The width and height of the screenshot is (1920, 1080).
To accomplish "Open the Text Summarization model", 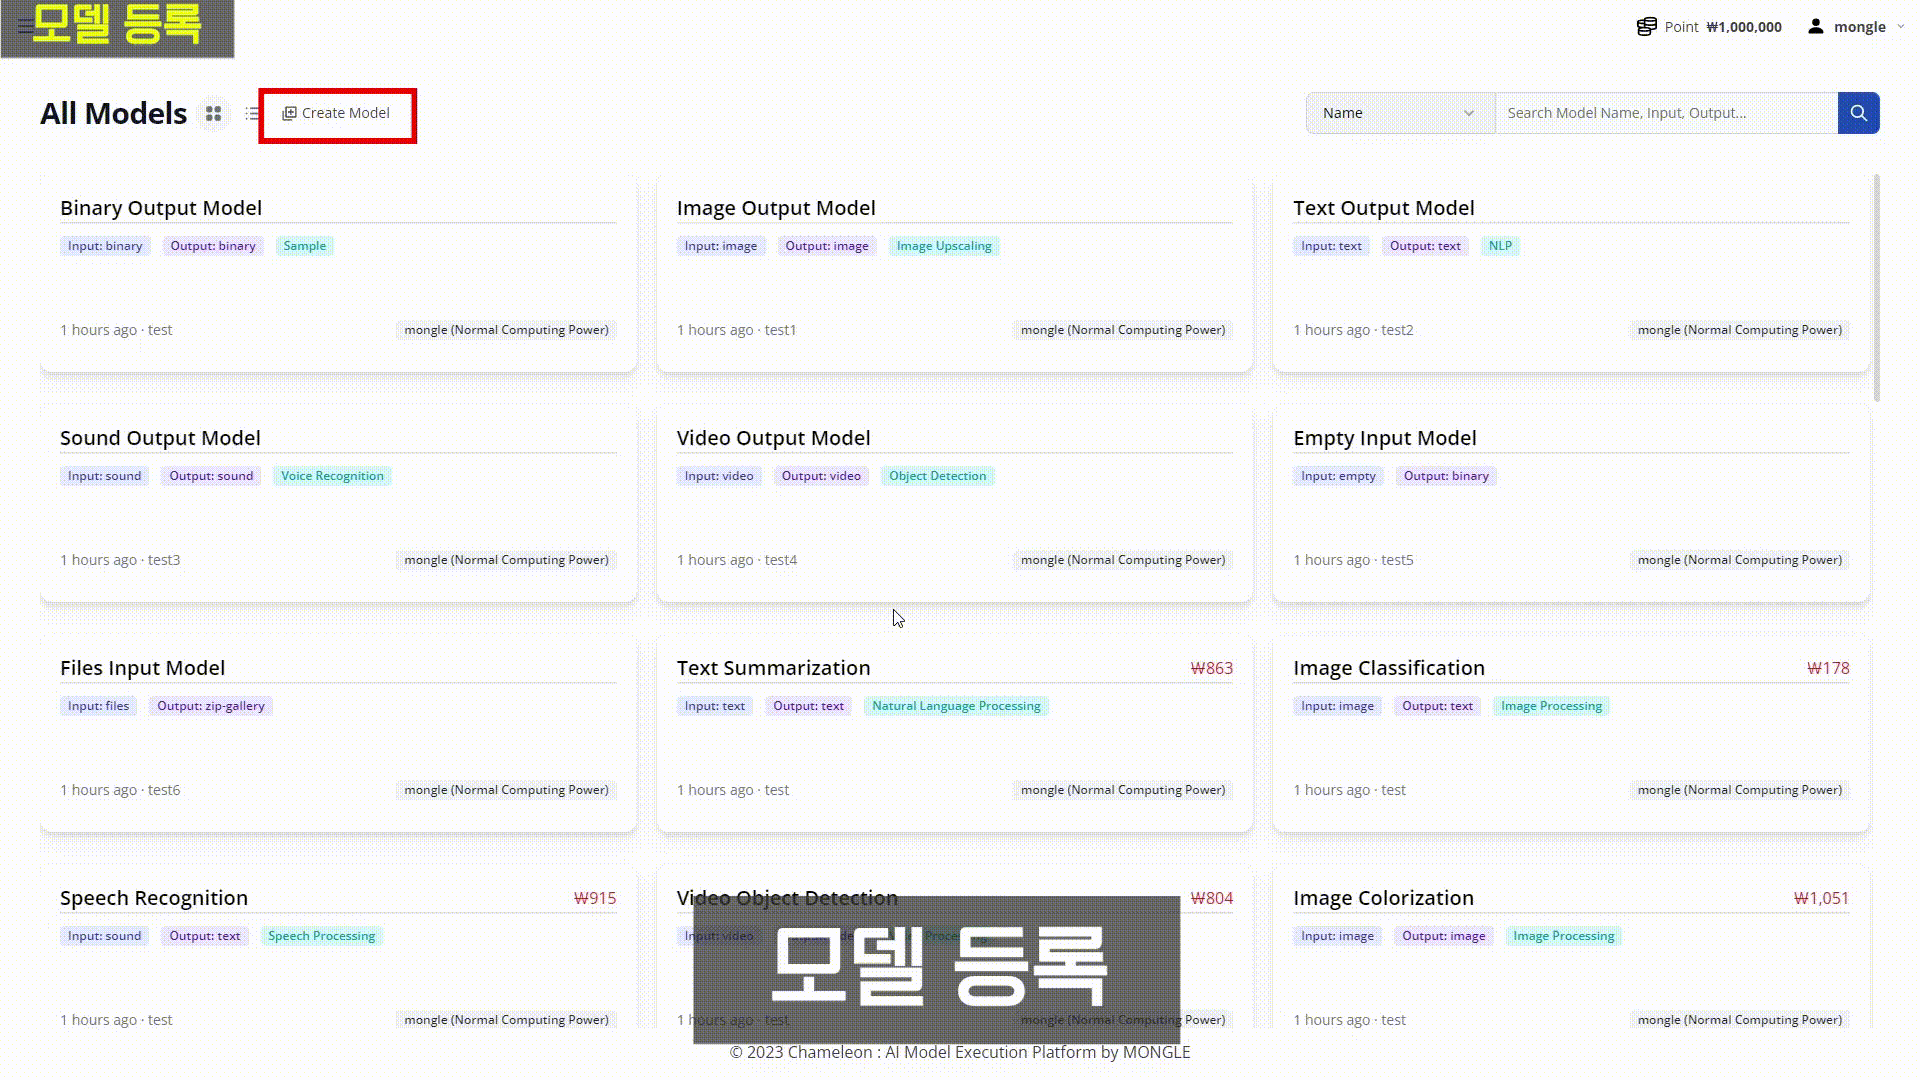I will point(773,668).
